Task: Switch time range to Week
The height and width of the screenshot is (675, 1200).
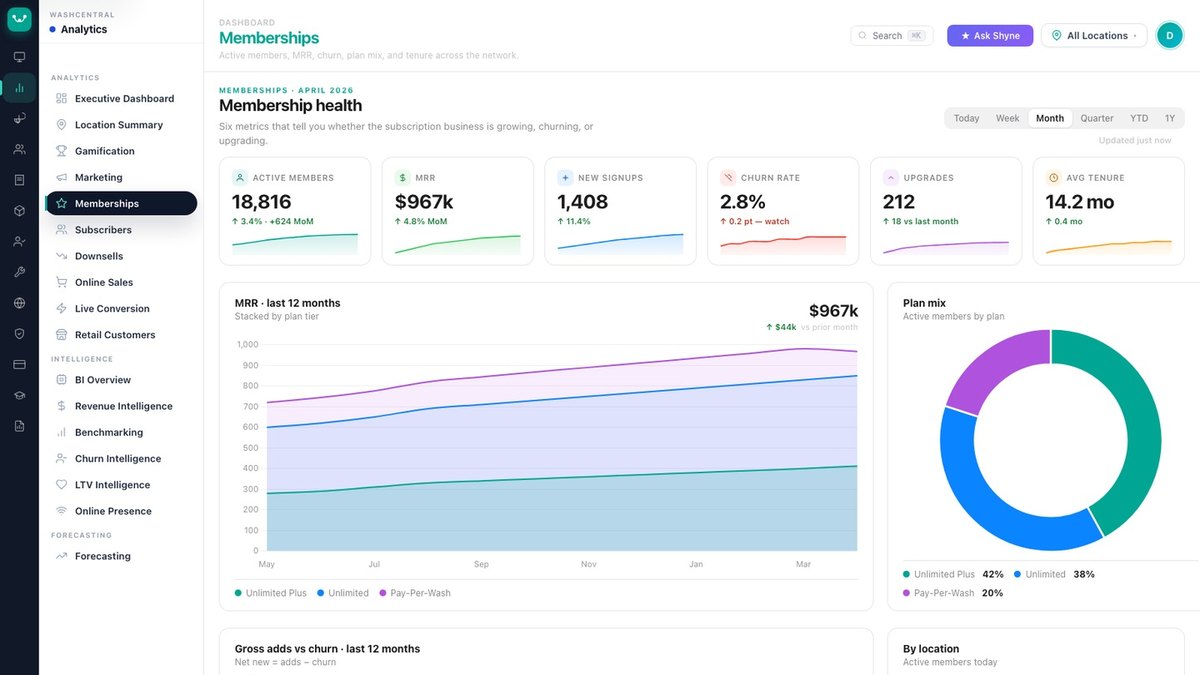Action: click(1007, 118)
